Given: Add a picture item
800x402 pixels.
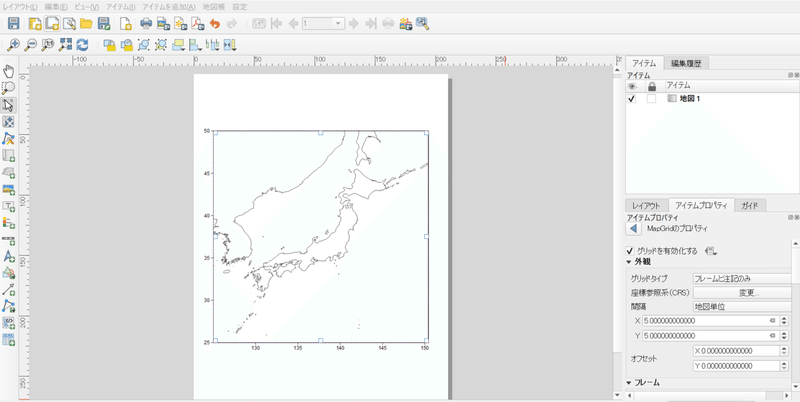Looking at the screenshot, I should pyautogui.click(x=9, y=189).
